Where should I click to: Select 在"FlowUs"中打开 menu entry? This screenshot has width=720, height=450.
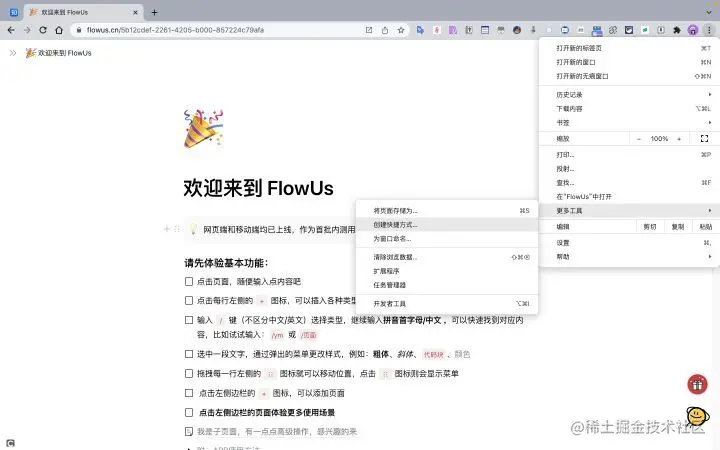click(x=629, y=197)
